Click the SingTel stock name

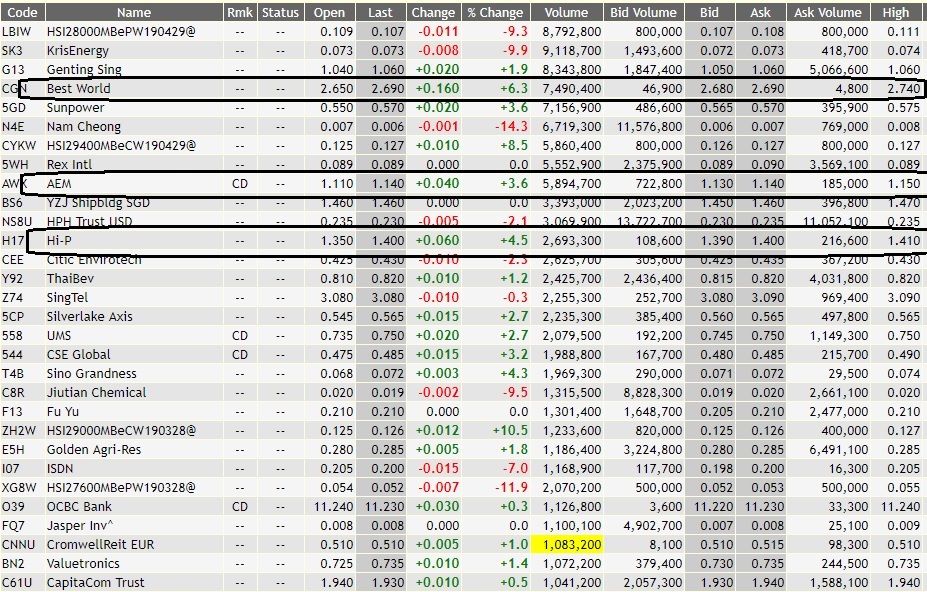coord(67,297)
